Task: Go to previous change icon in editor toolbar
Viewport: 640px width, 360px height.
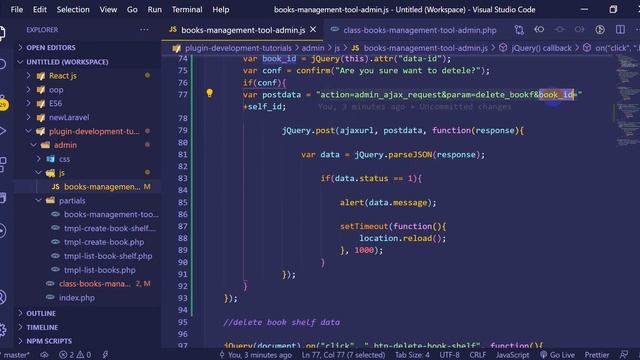Action: tap(539, 29)
